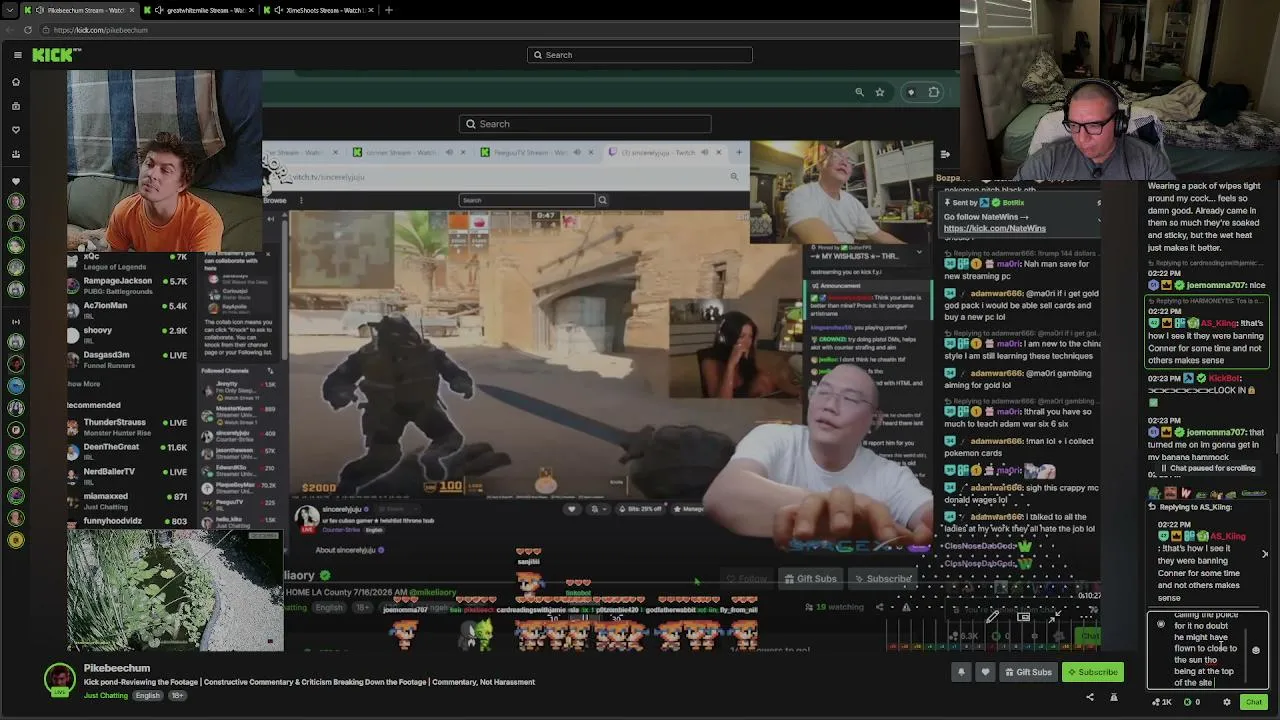The image size is (1280, 720).
Task: Click the Chat paused for scrolling notice
Action: (1207, 468)
